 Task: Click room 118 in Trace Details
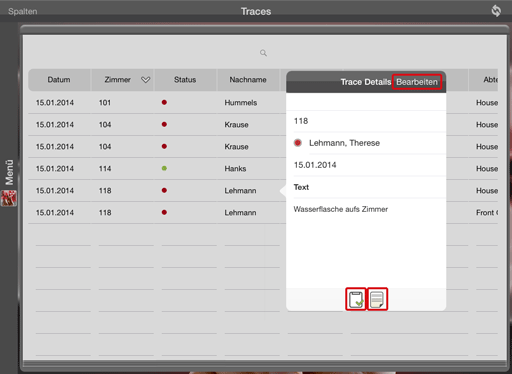coord(301,121)
